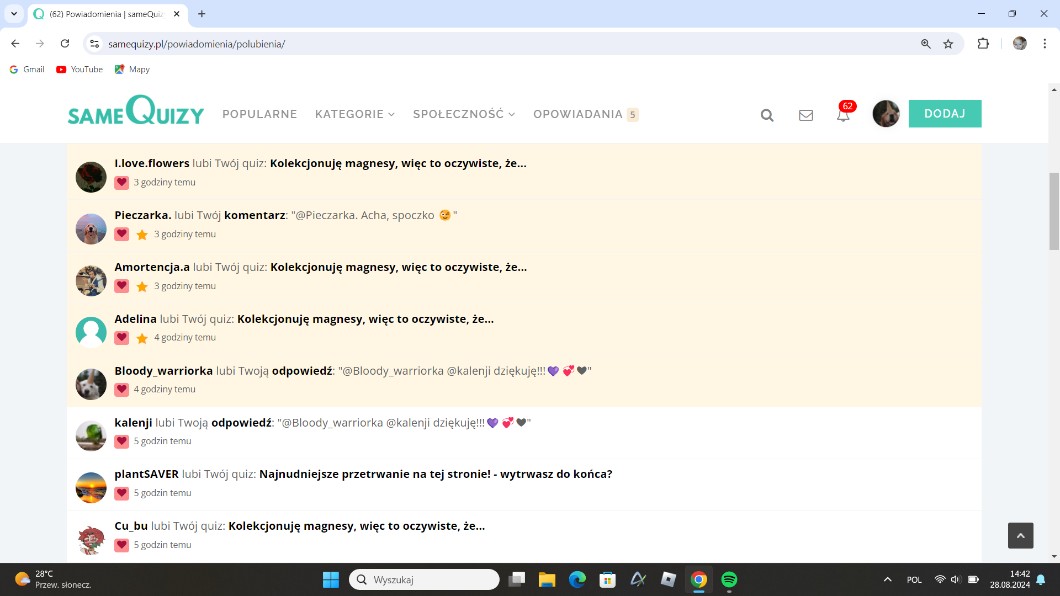The image size is (1060, 596).
Task: Open the Chrome tab search dropdown arrow
Action: click(14, 14)
